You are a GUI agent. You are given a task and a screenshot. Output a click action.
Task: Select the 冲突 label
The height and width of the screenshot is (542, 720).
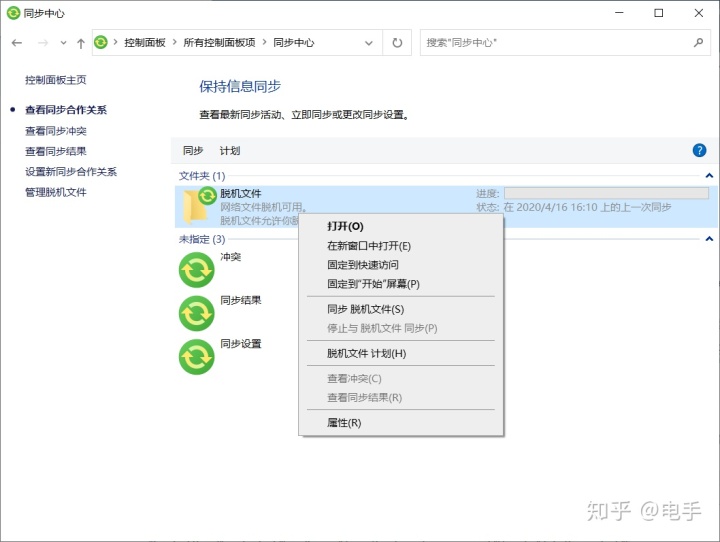pyautogui.click(x=231, y=257)
